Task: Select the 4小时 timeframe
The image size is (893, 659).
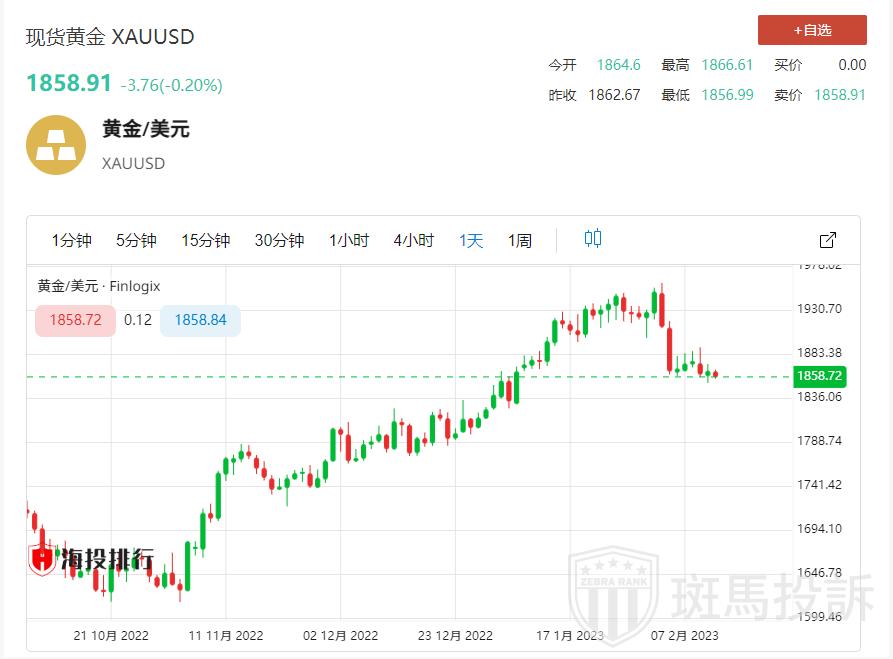Action: pos(413,240)
